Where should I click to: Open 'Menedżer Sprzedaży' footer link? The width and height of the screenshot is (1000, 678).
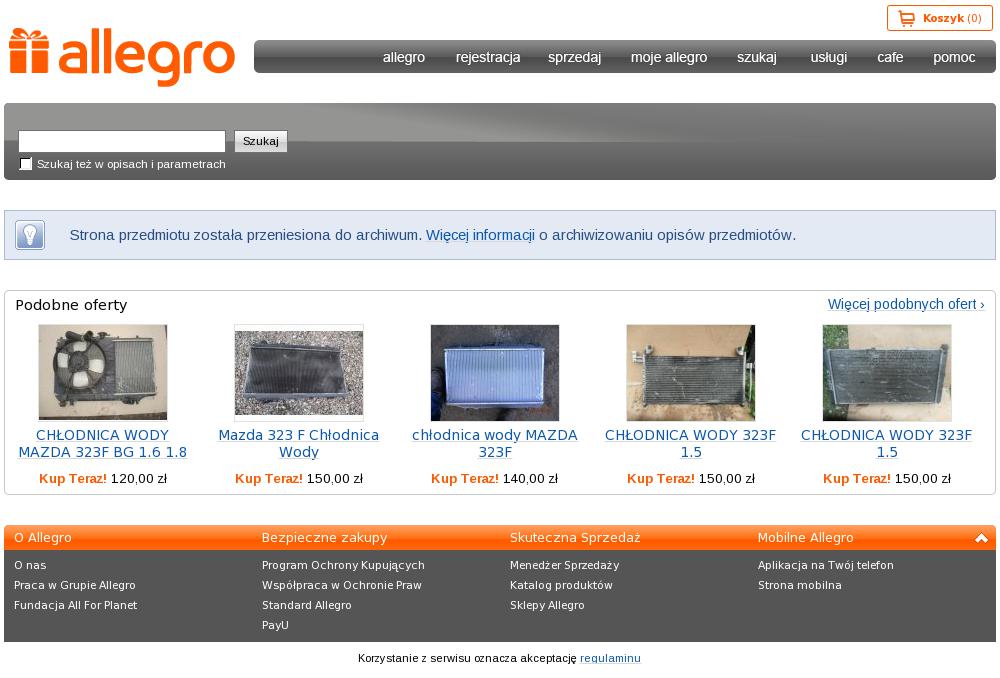pos(564,565)
